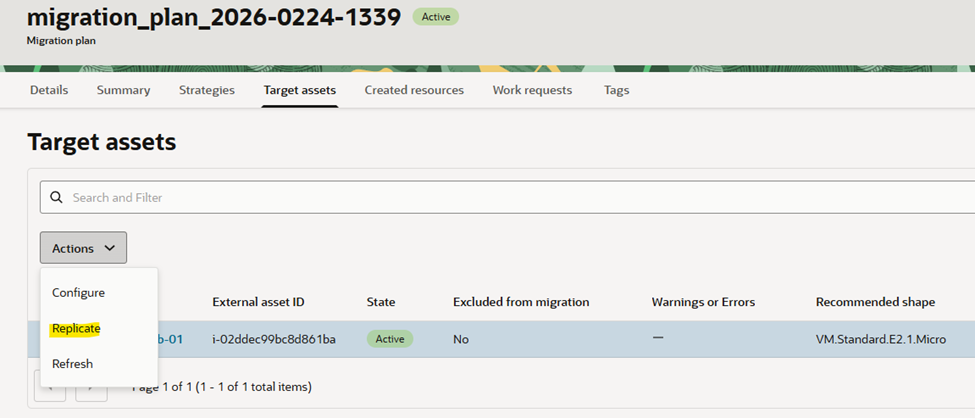The image size is (975, 418).
Task: Click the Active state badge in the asset row
Action: [389, 339]
